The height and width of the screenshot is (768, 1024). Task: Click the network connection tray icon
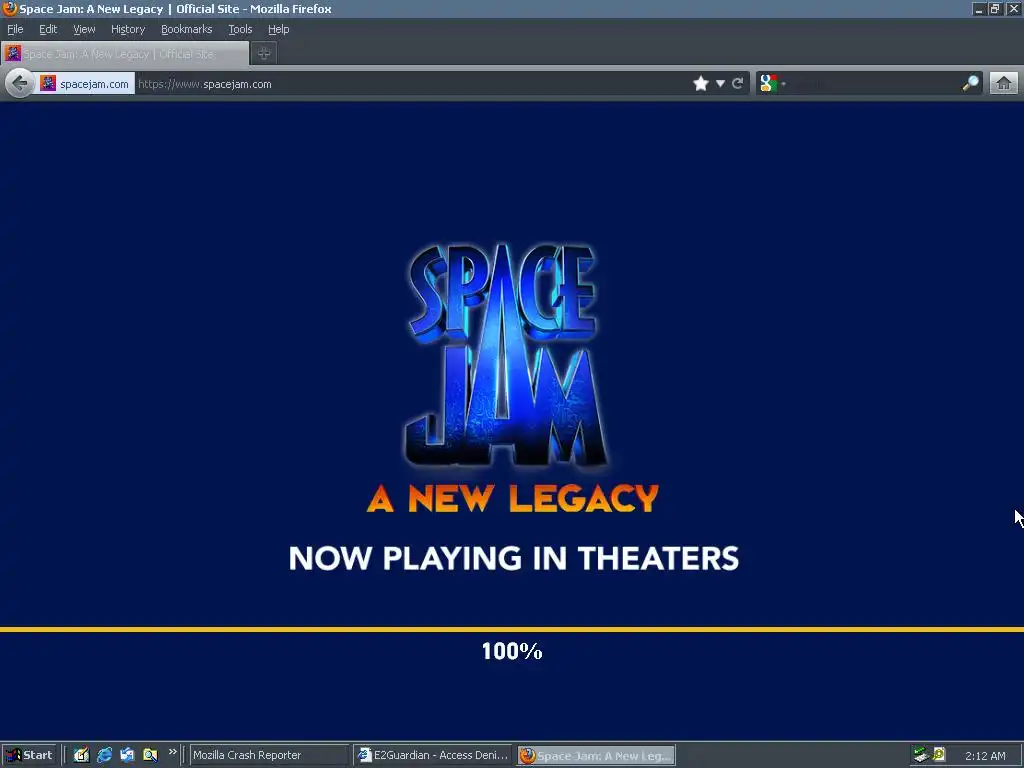921,755
